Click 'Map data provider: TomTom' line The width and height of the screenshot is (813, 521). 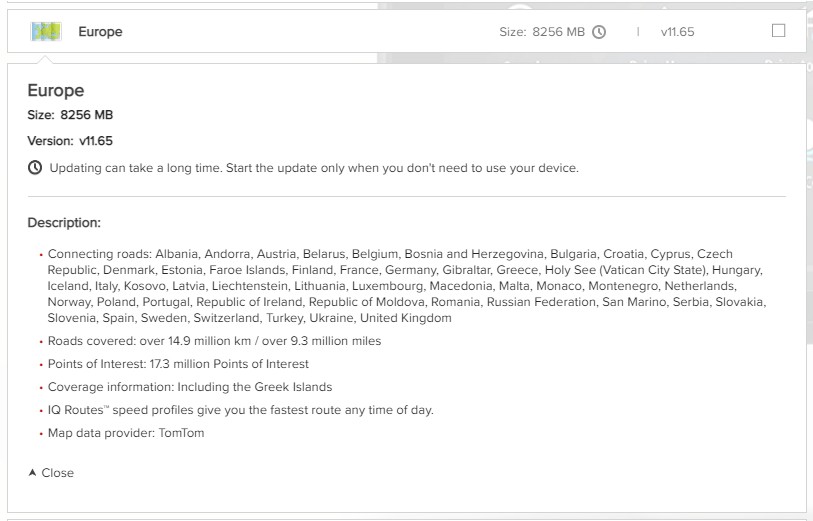126,433
